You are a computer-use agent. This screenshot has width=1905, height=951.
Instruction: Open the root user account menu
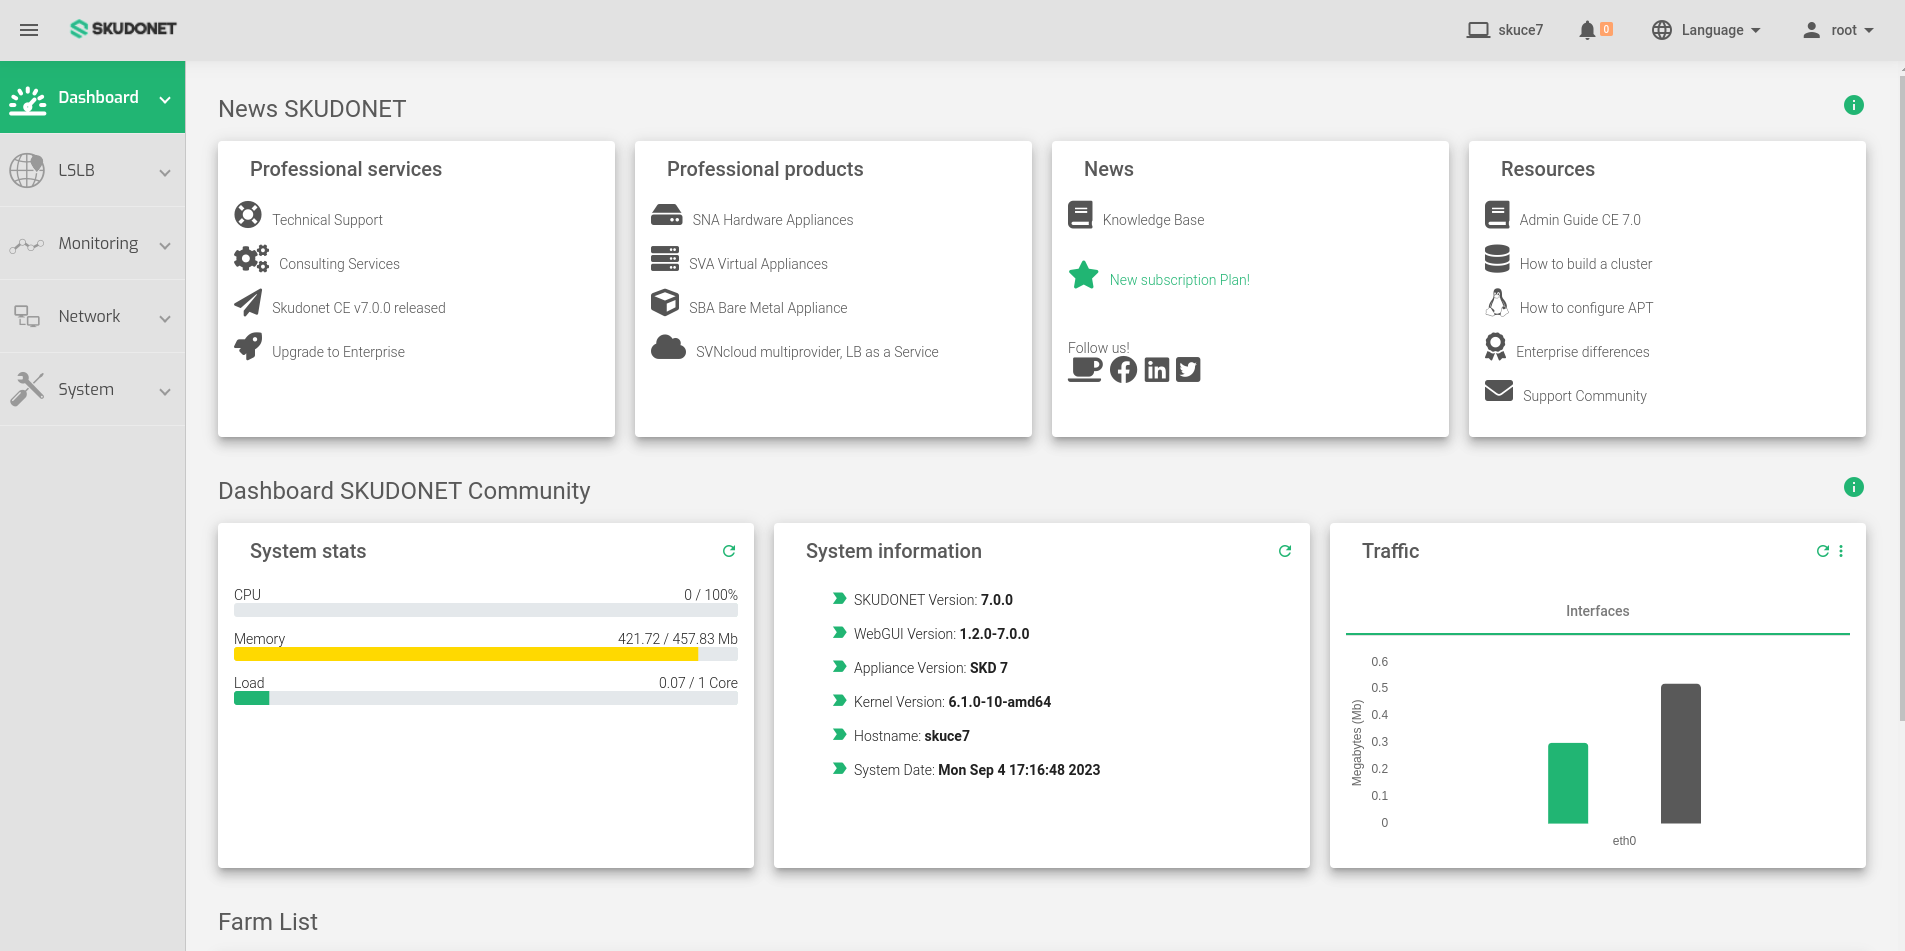pos(1838,29)
